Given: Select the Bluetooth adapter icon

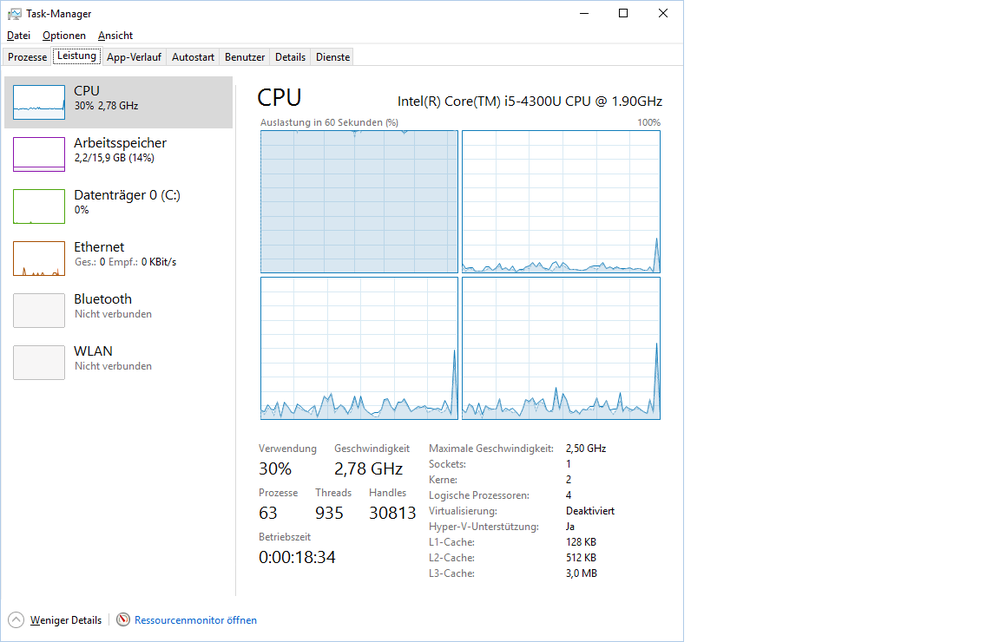Looking at the screenshot, I should (39, 310).
